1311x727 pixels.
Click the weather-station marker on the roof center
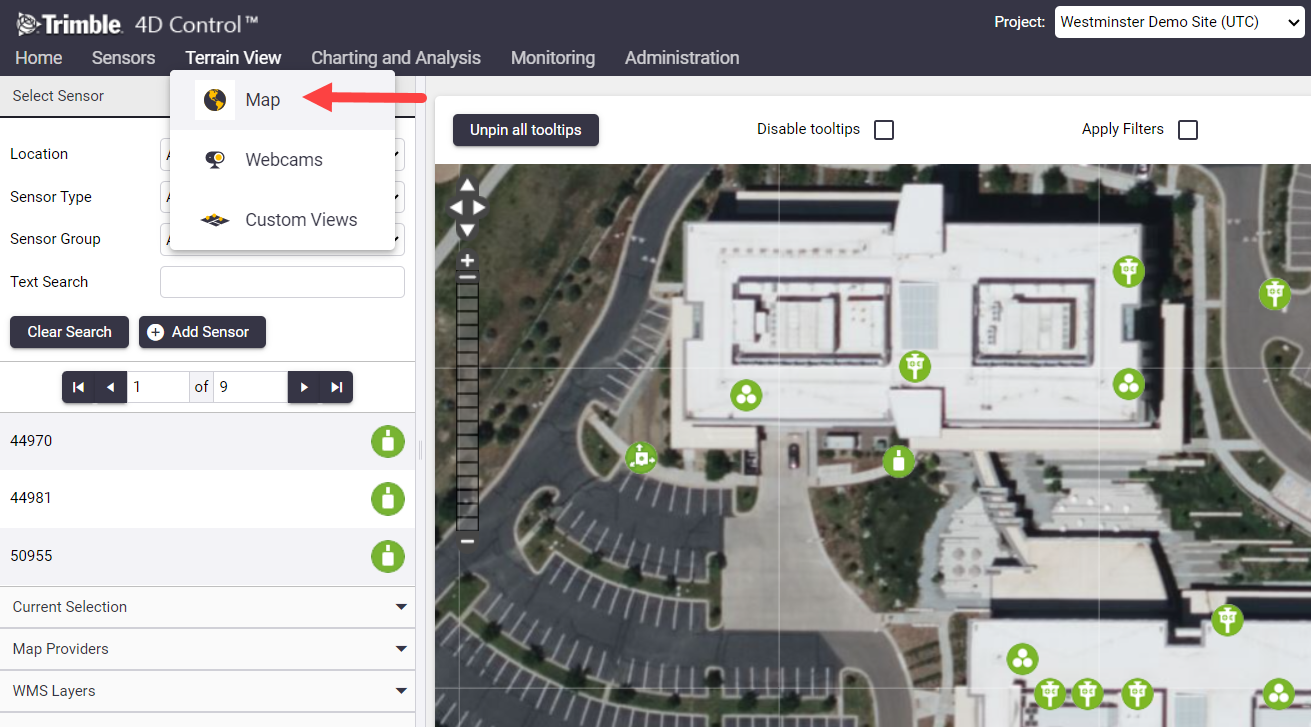pyautogui.click(x=914, y=366)
